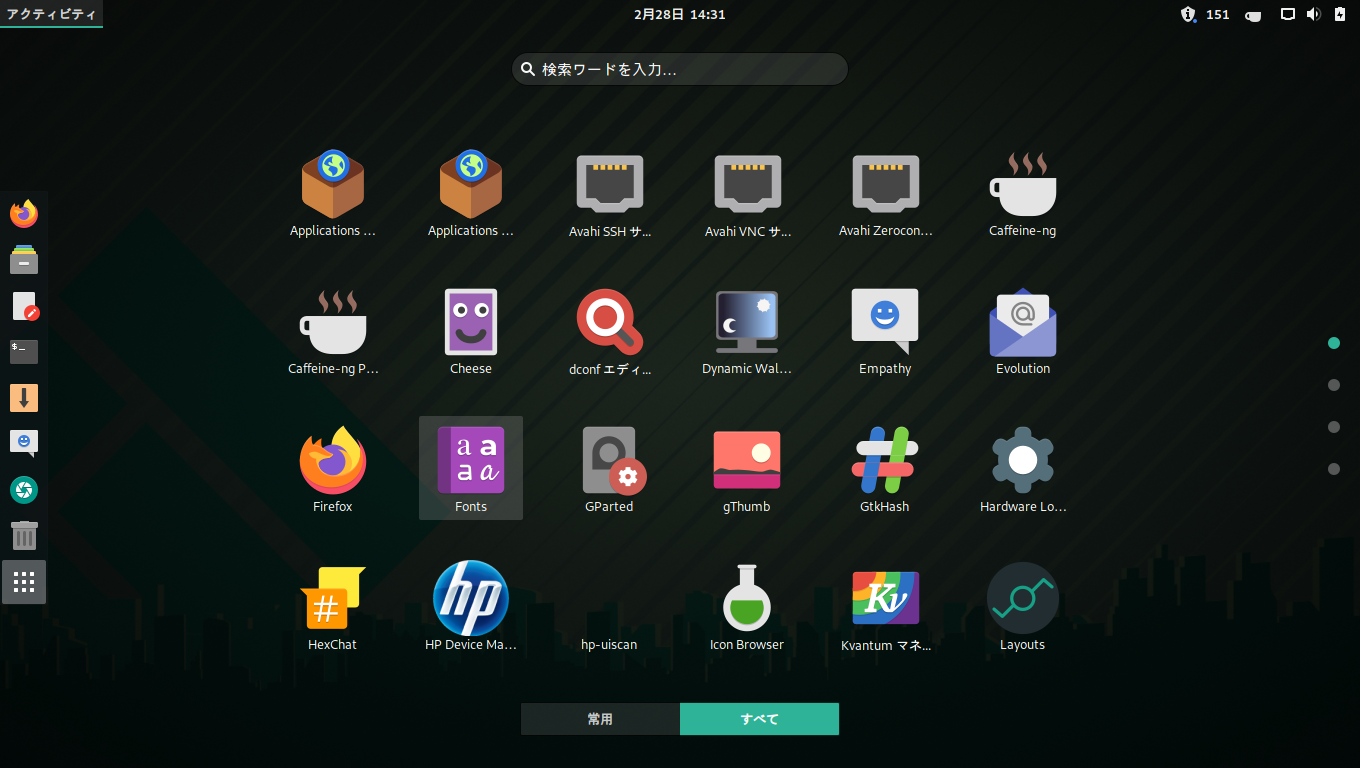Launch the Fonts viewer
The image size is (1360, 768).
(471, 470)
